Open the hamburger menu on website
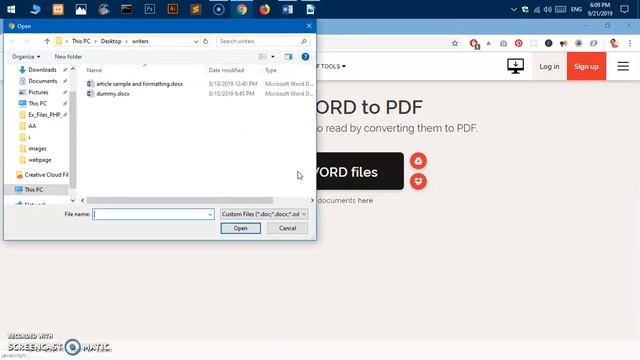Image resolution: width=640 pixels, height=360 pixels. 623,66
